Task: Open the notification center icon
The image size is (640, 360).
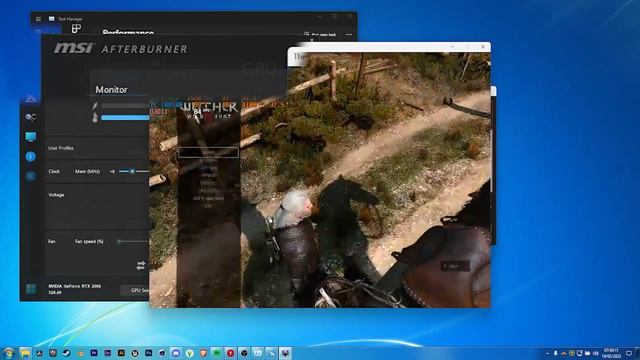Action: pyautogui.click(x=629, y=353)
